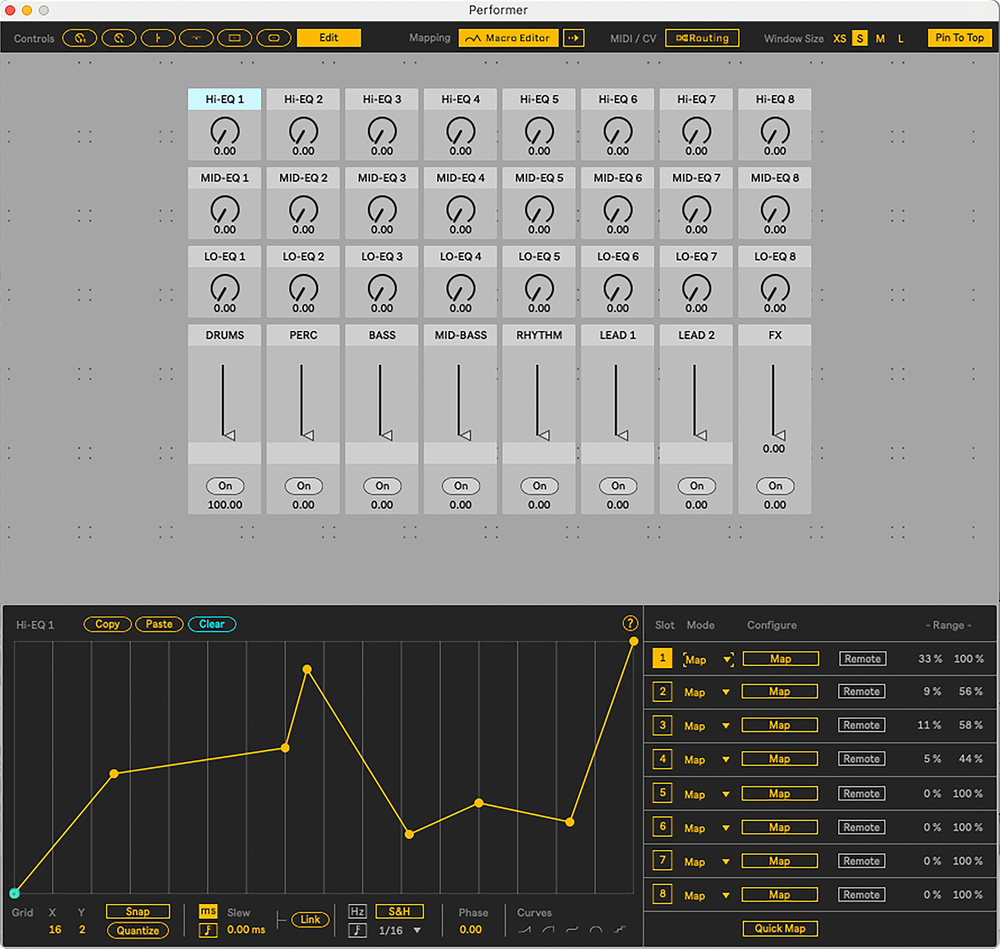Open the slot 5 Mode dropdown
The width and height of the screenshot is (1000, 949).
click(x=706, y=794)
